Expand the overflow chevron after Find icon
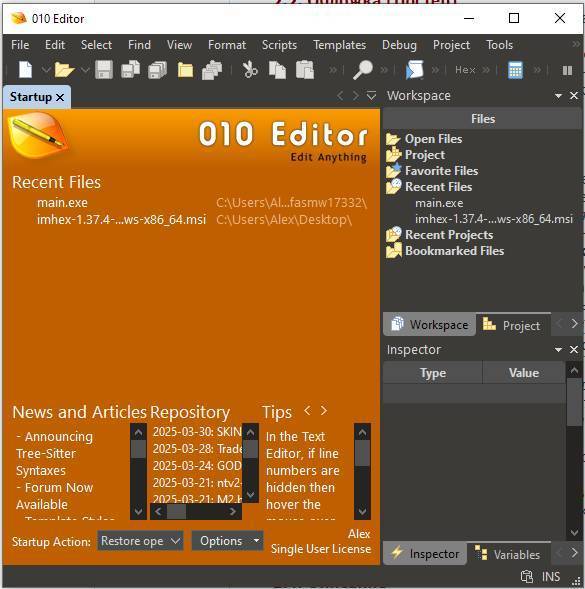 (384, 70)
